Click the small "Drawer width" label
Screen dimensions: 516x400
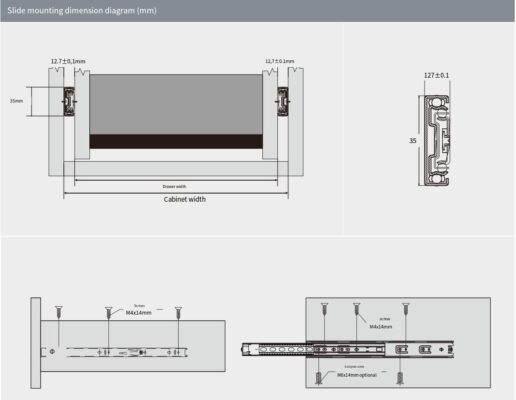point(174,186)
